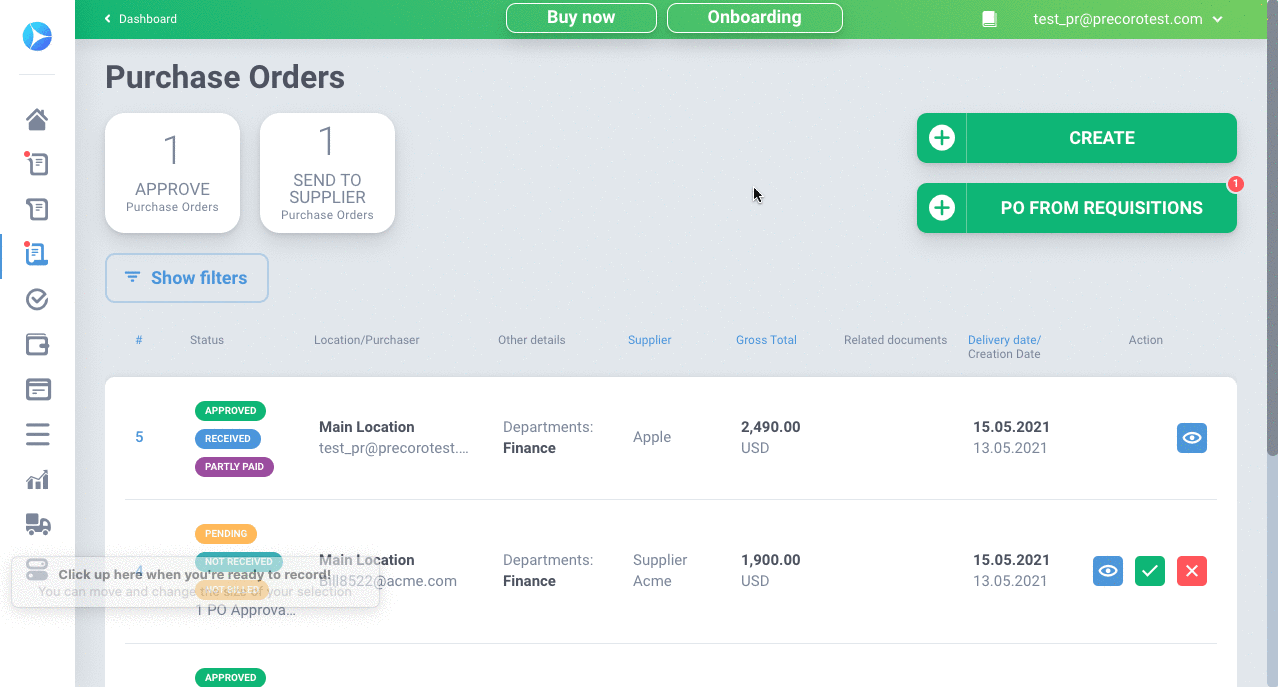Click the PENDING status badge
The width and height of the screenshot is (1278, 687).
[x=226, y=534]
